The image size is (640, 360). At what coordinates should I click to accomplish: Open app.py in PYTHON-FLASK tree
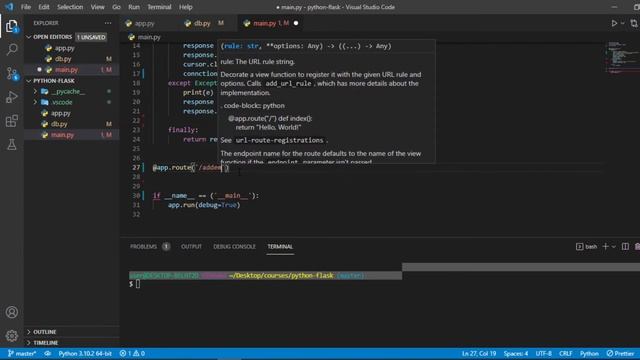[60, 113]
